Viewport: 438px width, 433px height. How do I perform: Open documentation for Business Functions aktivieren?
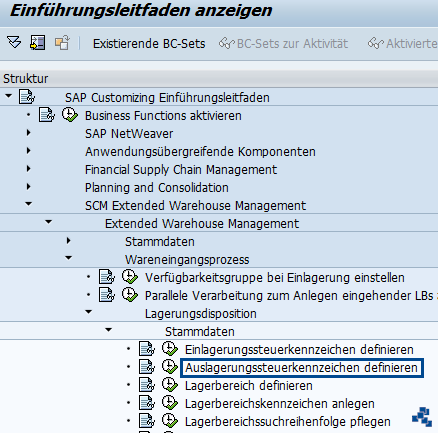[x=47, y=115]
